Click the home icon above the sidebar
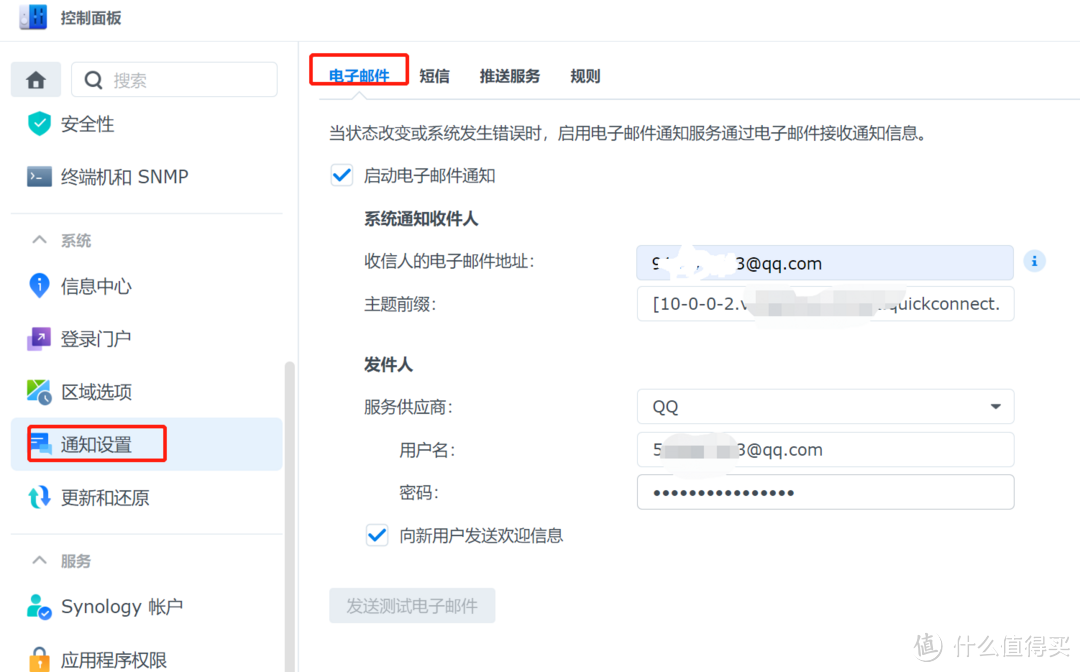 pos(35,79)
